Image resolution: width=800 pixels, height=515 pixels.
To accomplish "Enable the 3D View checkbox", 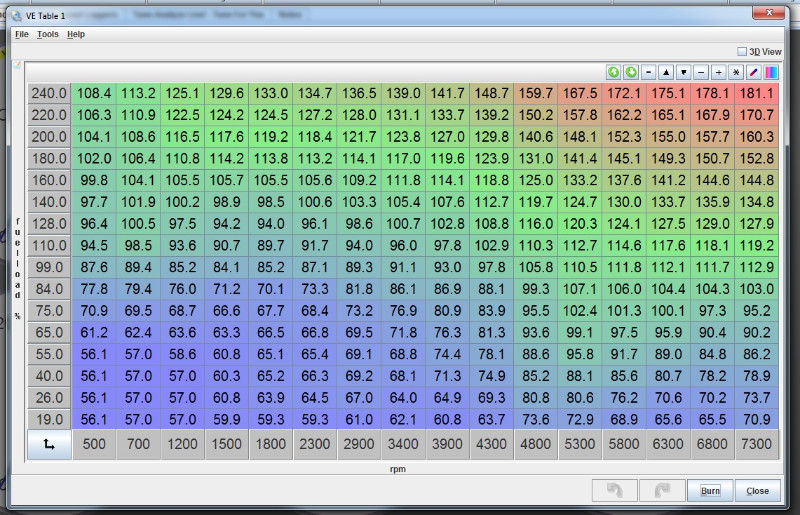I will point(742,52).
